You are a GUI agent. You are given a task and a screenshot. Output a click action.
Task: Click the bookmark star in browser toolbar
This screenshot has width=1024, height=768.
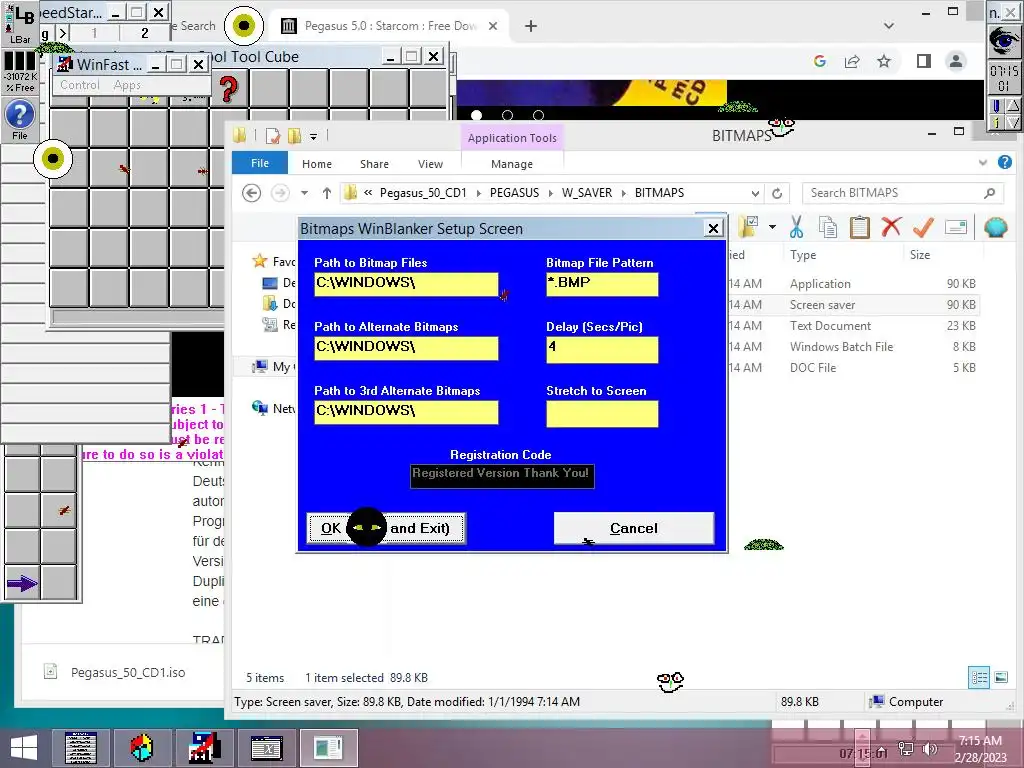884,61
